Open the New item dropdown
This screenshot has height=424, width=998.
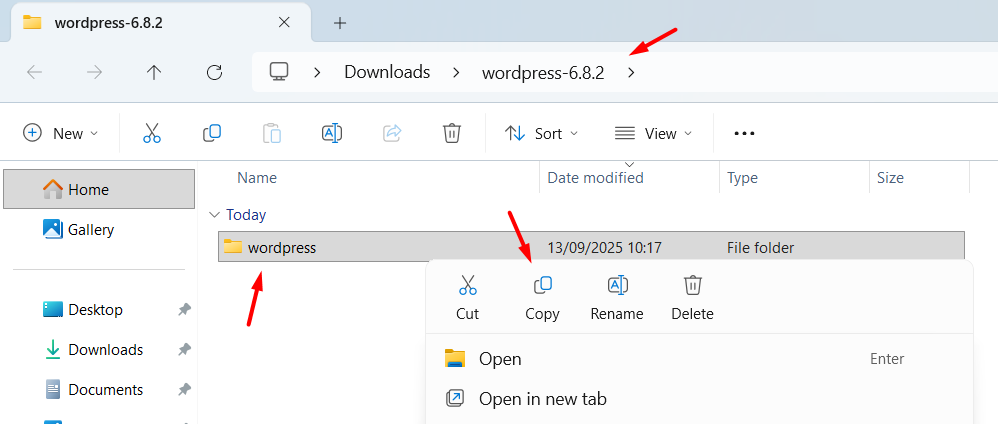pos(61,133)
